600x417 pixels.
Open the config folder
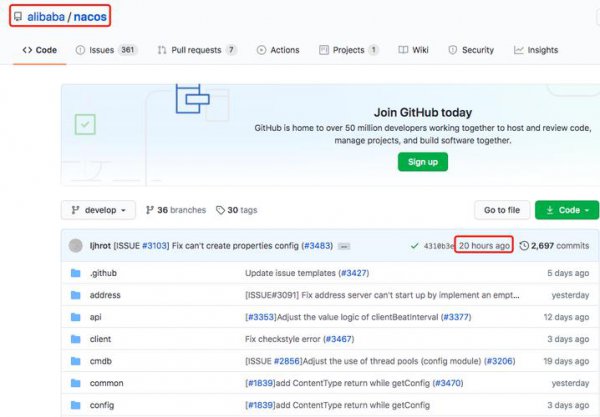(102, 405)
